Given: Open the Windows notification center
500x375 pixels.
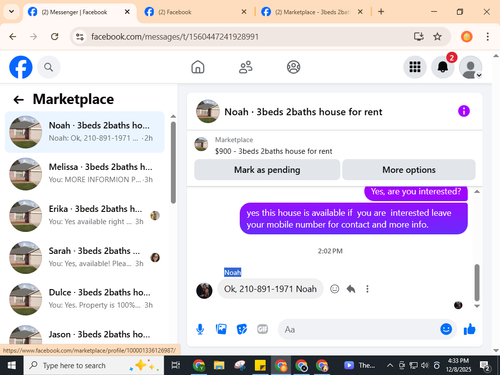Looking at the screenshot, I should click(484, 366).
